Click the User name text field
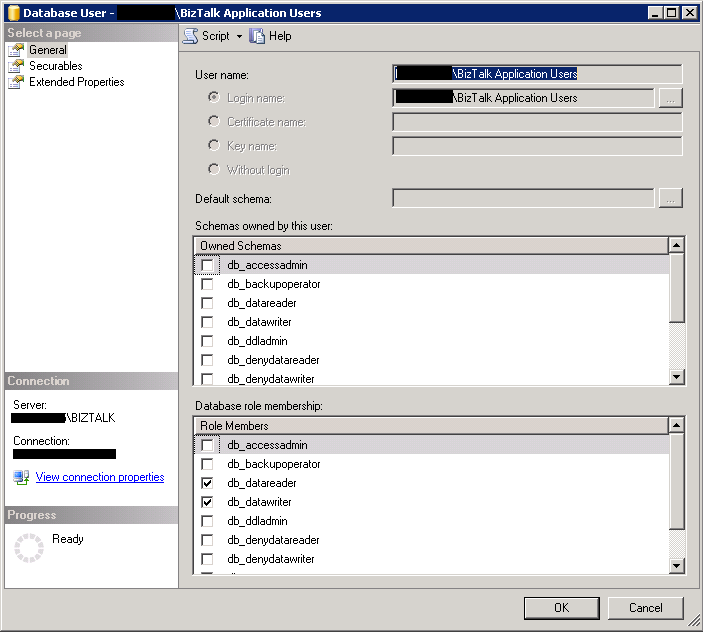This screenshot has width=703, height=632. (537, 74)
